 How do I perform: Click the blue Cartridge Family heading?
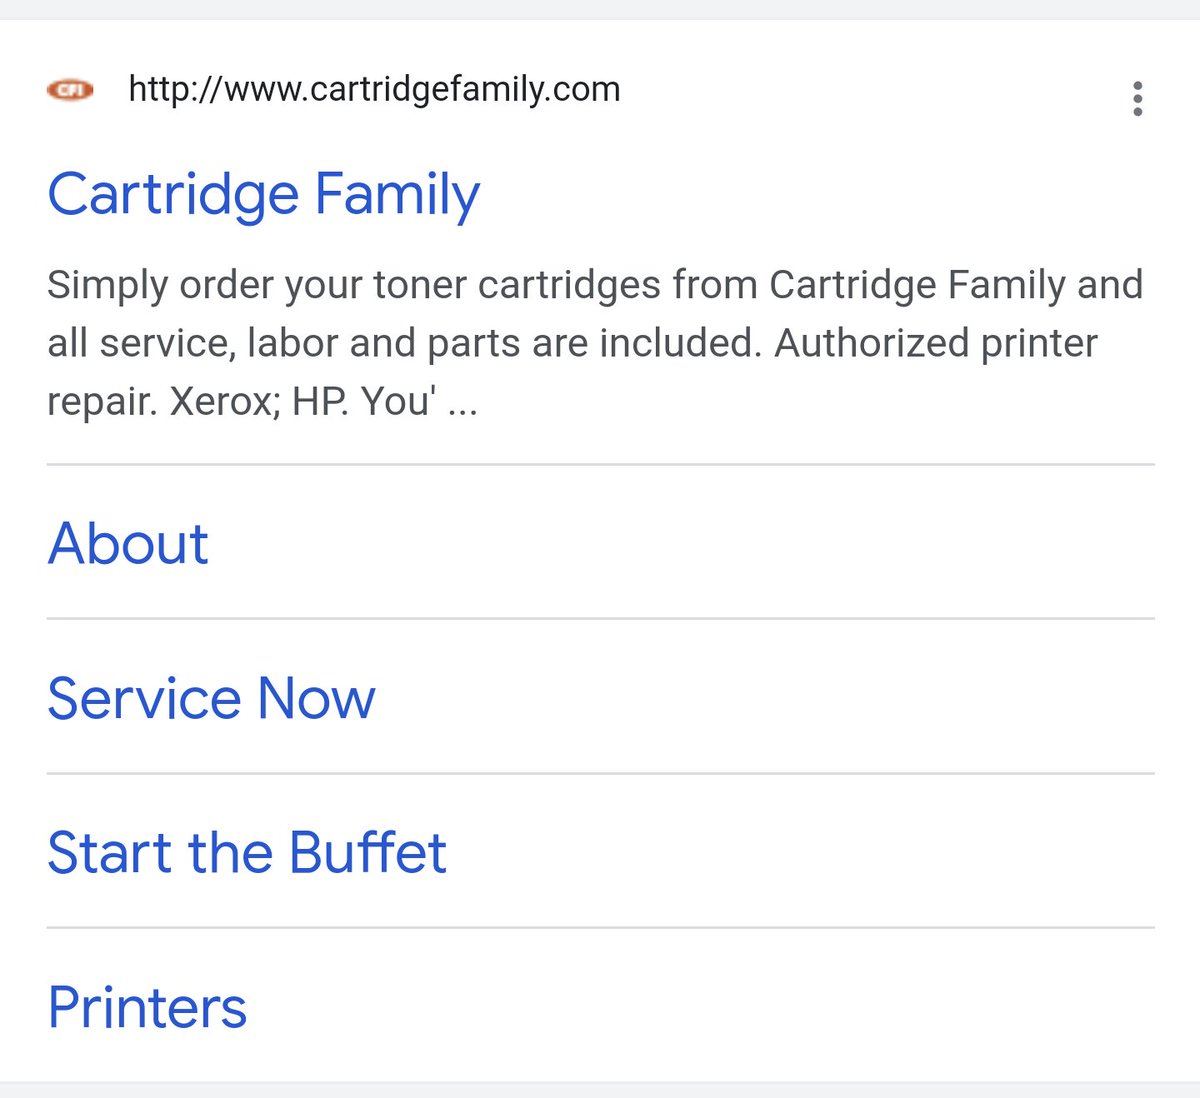(x=264, y=195)
